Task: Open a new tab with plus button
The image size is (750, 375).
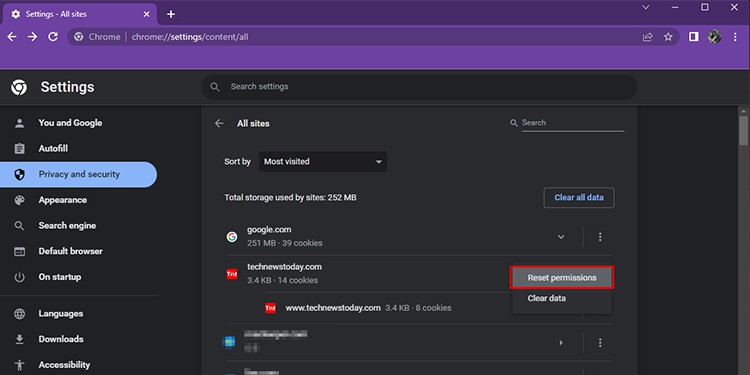Action: click(171, 14)
